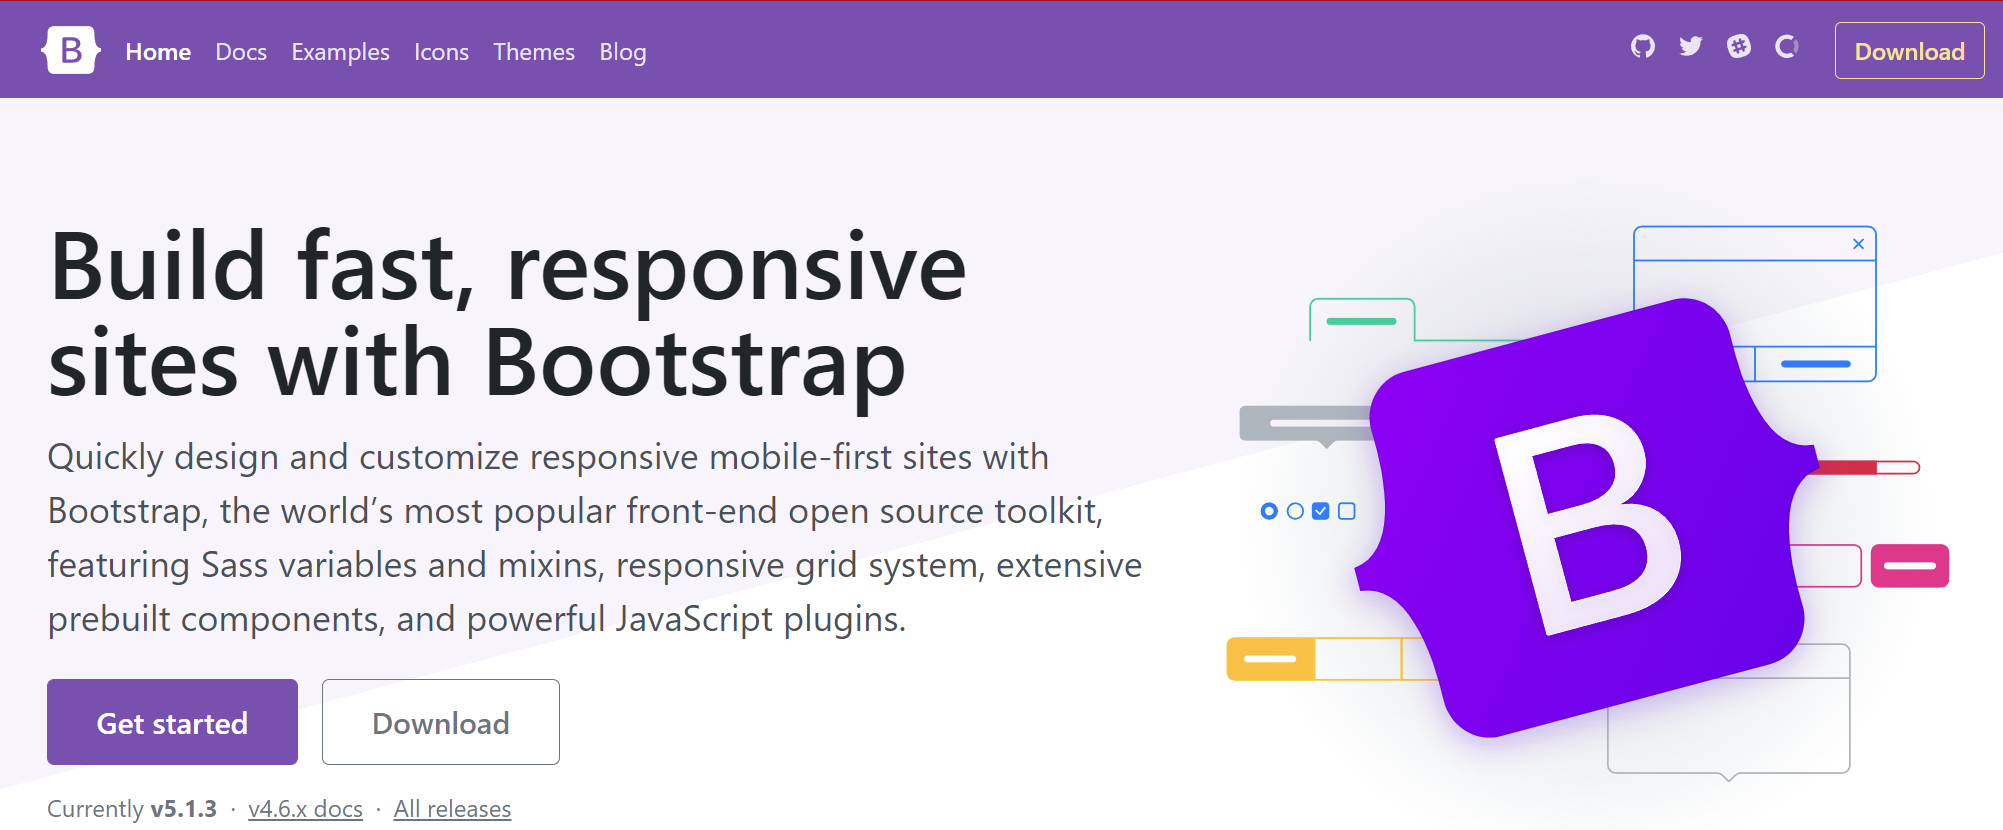Open the All releases link

pyautogui.click(x=452, y=809)
